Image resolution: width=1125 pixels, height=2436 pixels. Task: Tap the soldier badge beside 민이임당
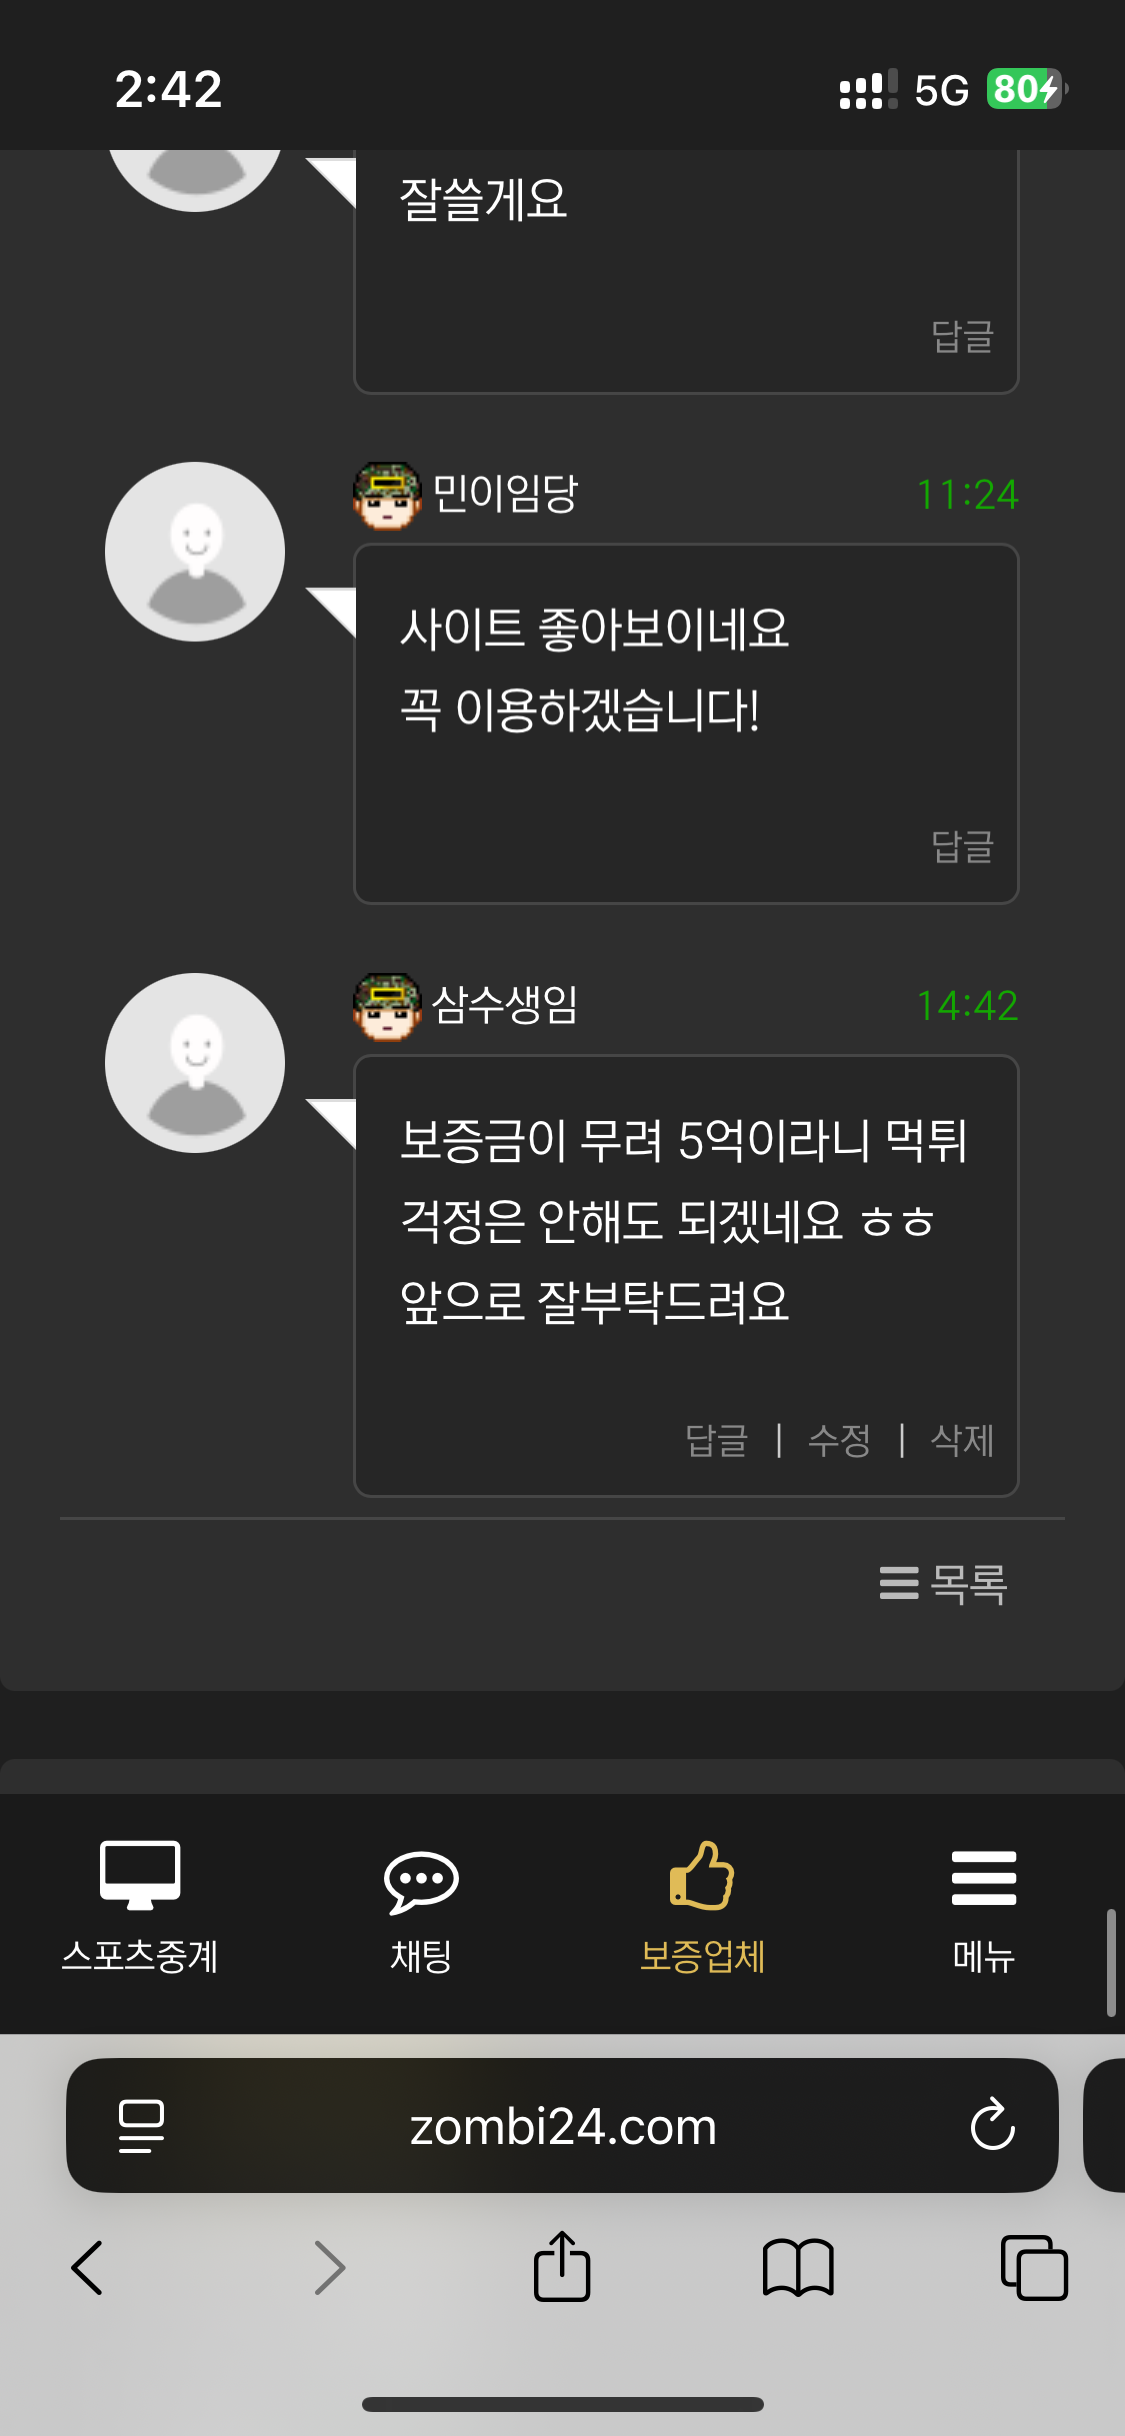click(387, 495)
